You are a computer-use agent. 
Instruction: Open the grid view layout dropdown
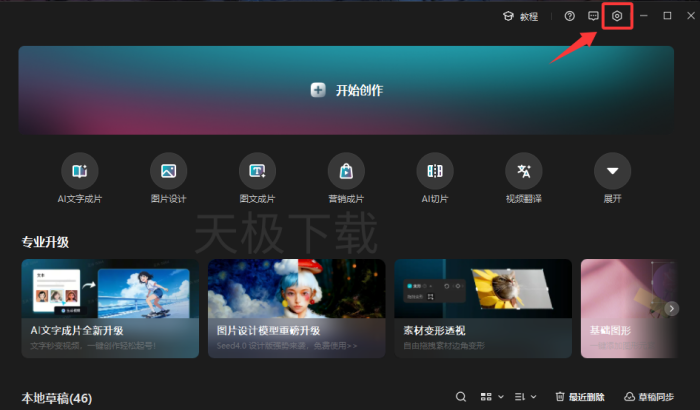coord(492,397)
